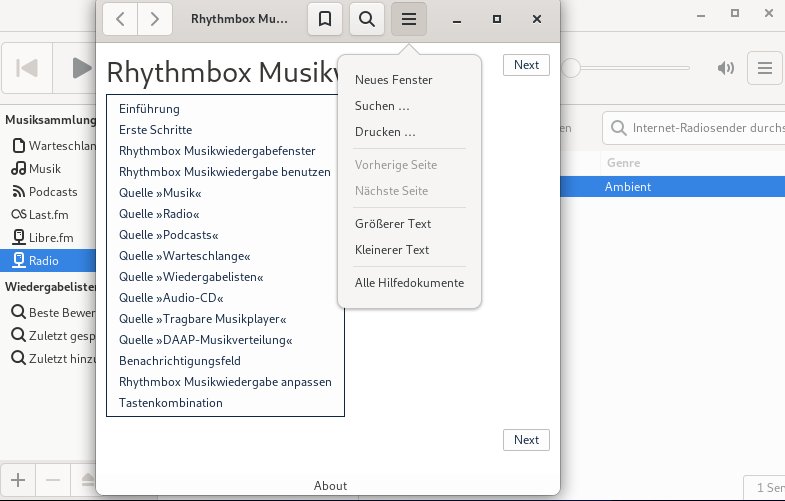Open Rhythmbox Musikwiedergabe benutzen topic
The width and height of the screenshot is (785, 501).
click(x=225, y=172)
